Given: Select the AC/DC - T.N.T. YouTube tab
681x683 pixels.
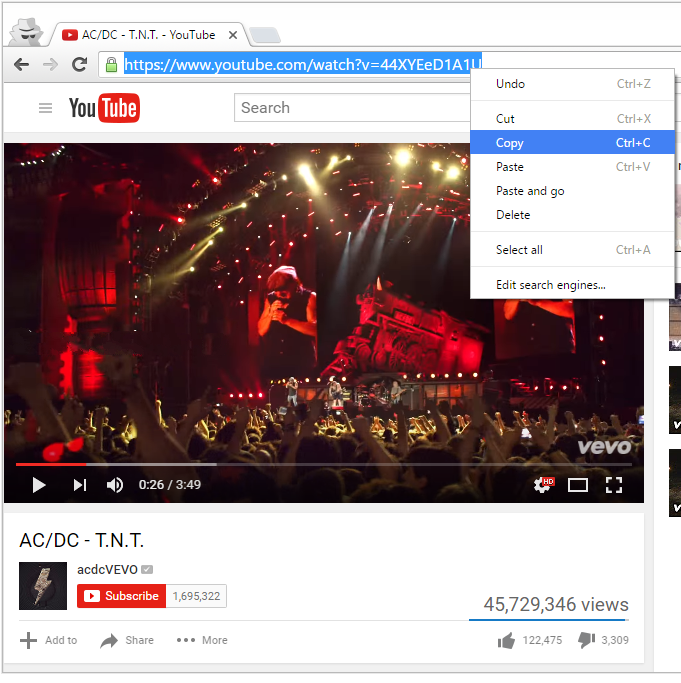Looking at the screenshot, I should pyautogui.click(x=148, y=35).
